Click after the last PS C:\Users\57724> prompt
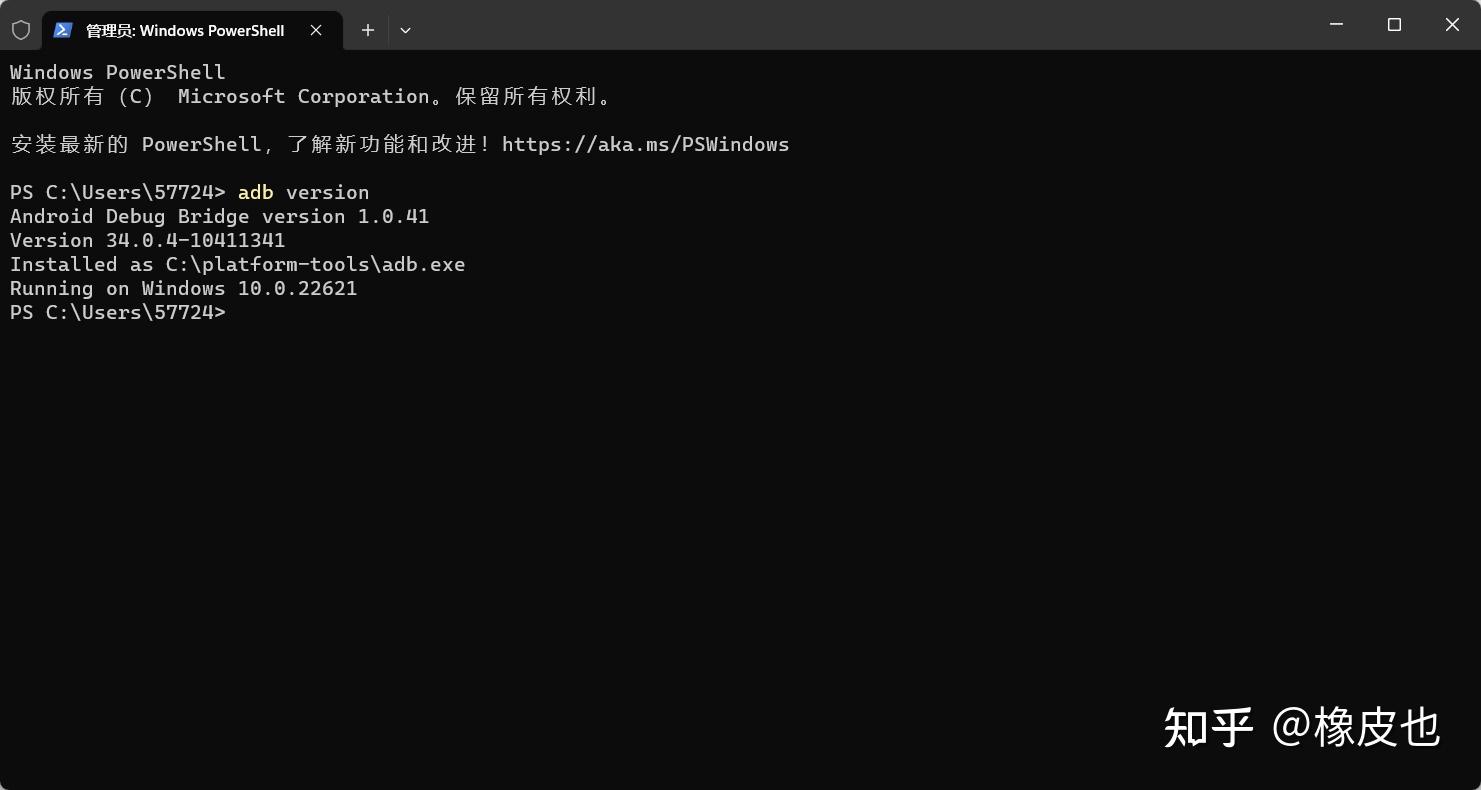This screenshot has height=790, width=1481. pos(240,312)
